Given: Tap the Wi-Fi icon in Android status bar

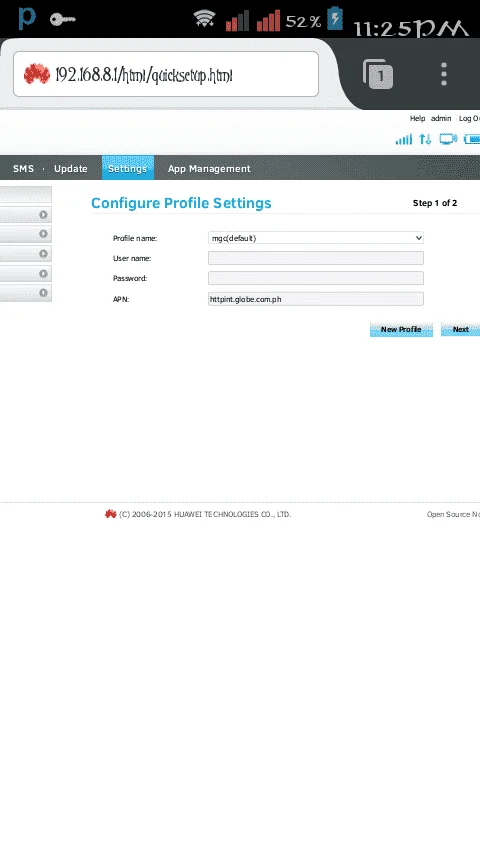Looking at the screenshot, I should point(204,20).
